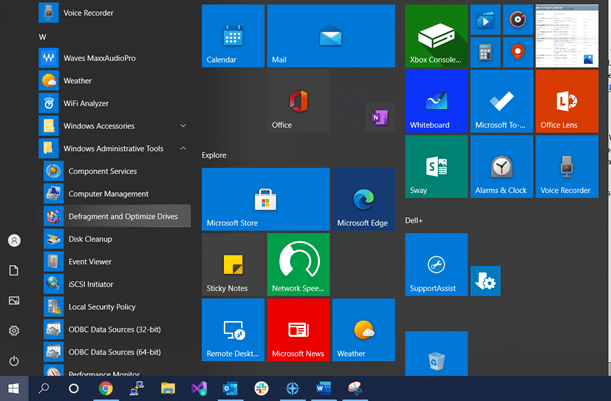Open the Voice Recorder tile

567,166
